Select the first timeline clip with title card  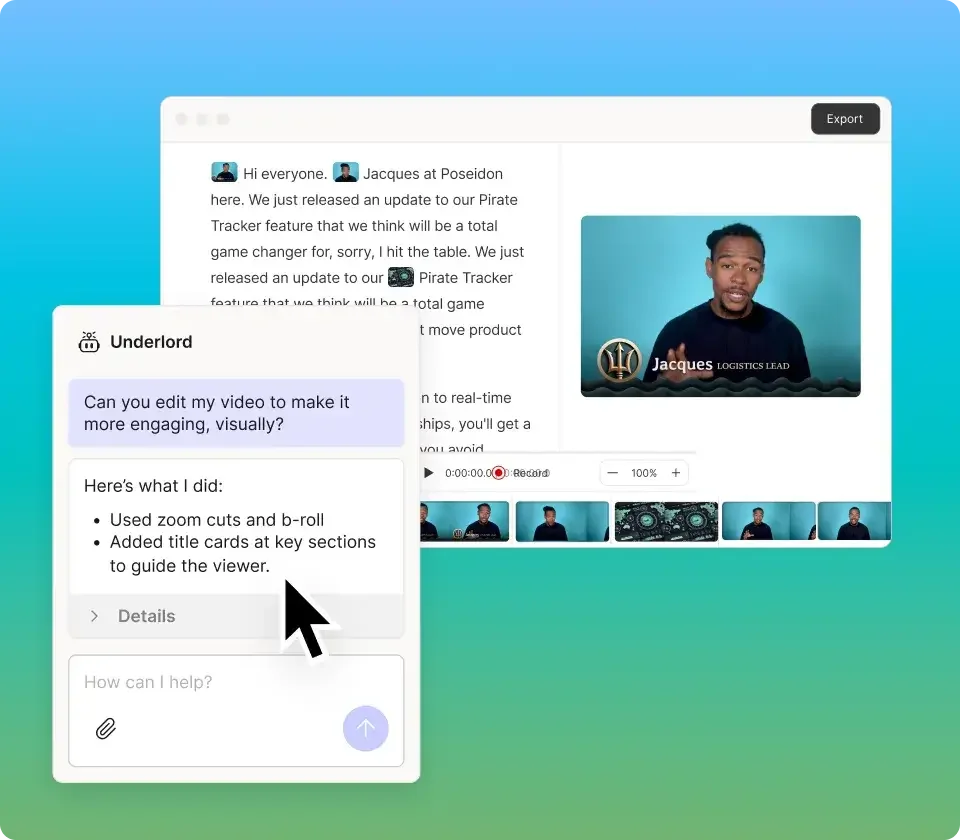[x=465, y=521]
